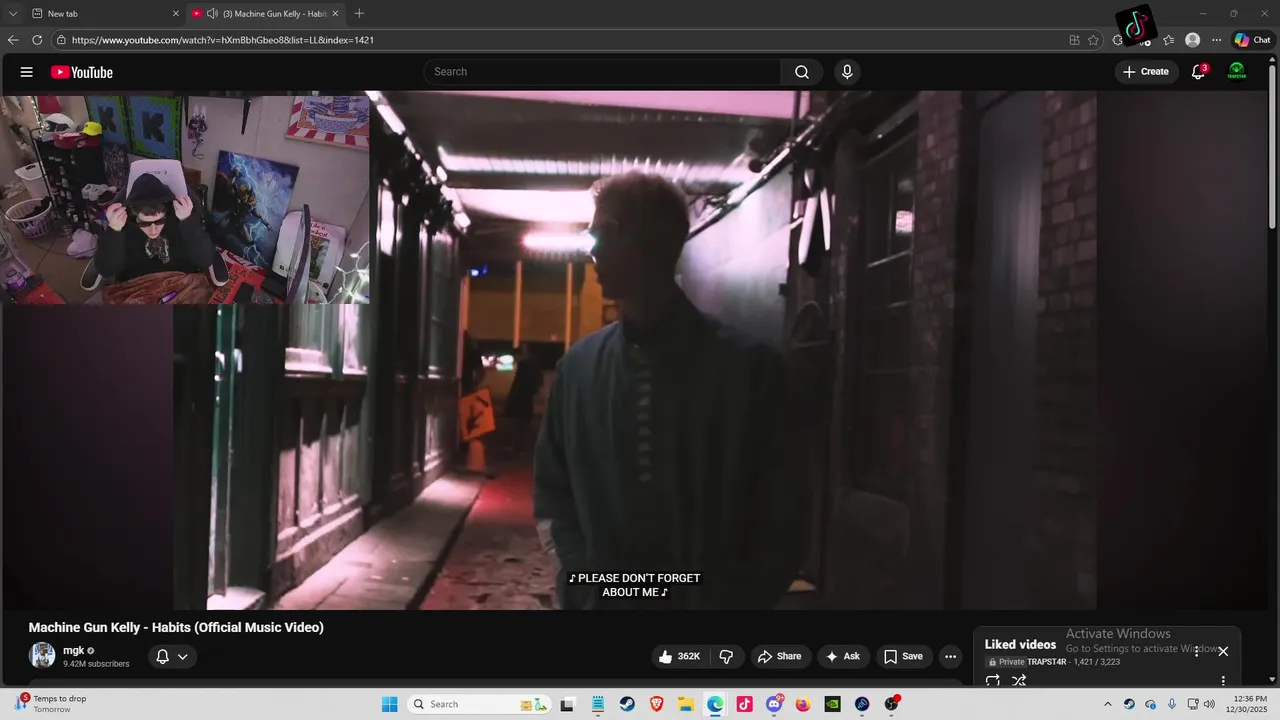This screenshot has height=720, width=1280.
Task: Open the YouTube guide hamburger menu
Action: click(x=27, y=72)
